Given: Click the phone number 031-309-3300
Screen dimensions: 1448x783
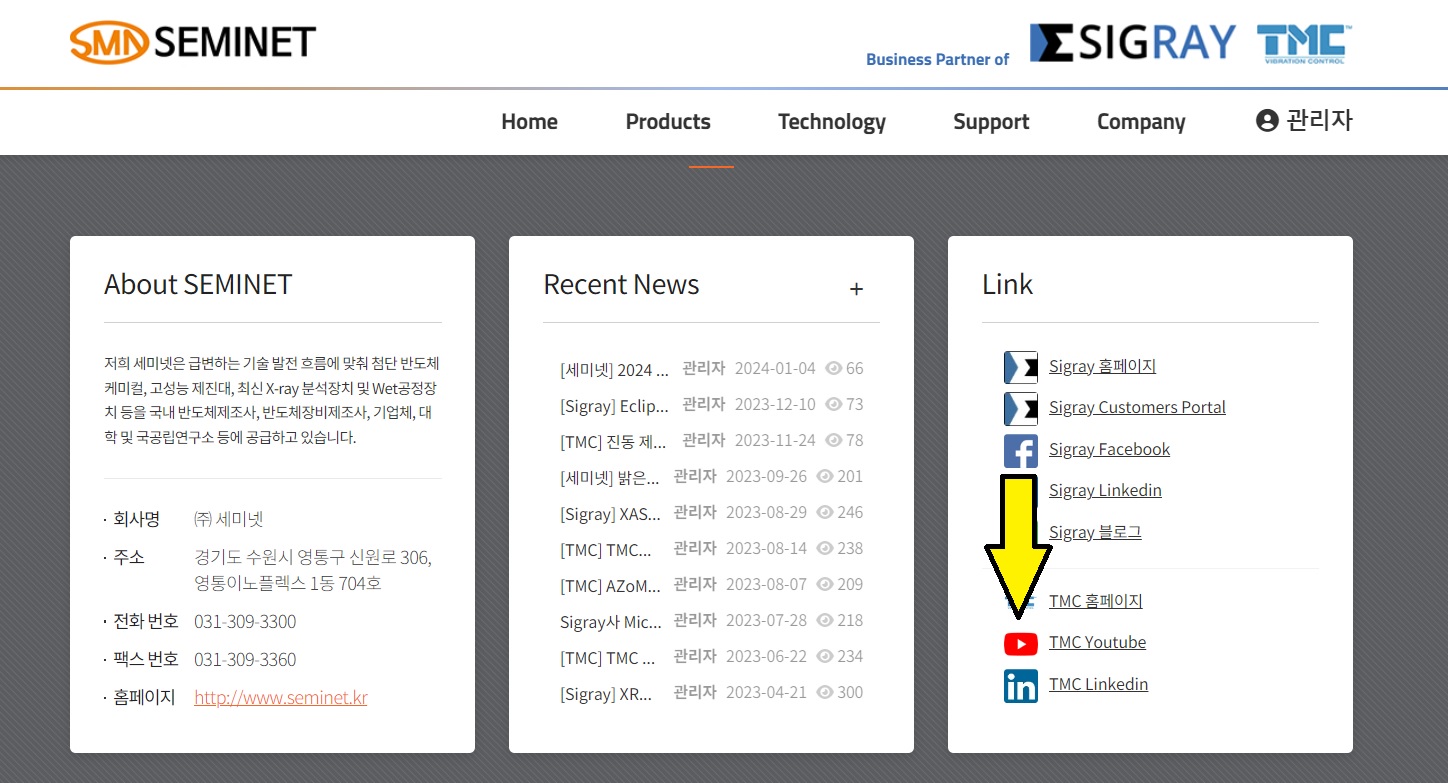Looking at the screenshot, I should pos(245,621).
